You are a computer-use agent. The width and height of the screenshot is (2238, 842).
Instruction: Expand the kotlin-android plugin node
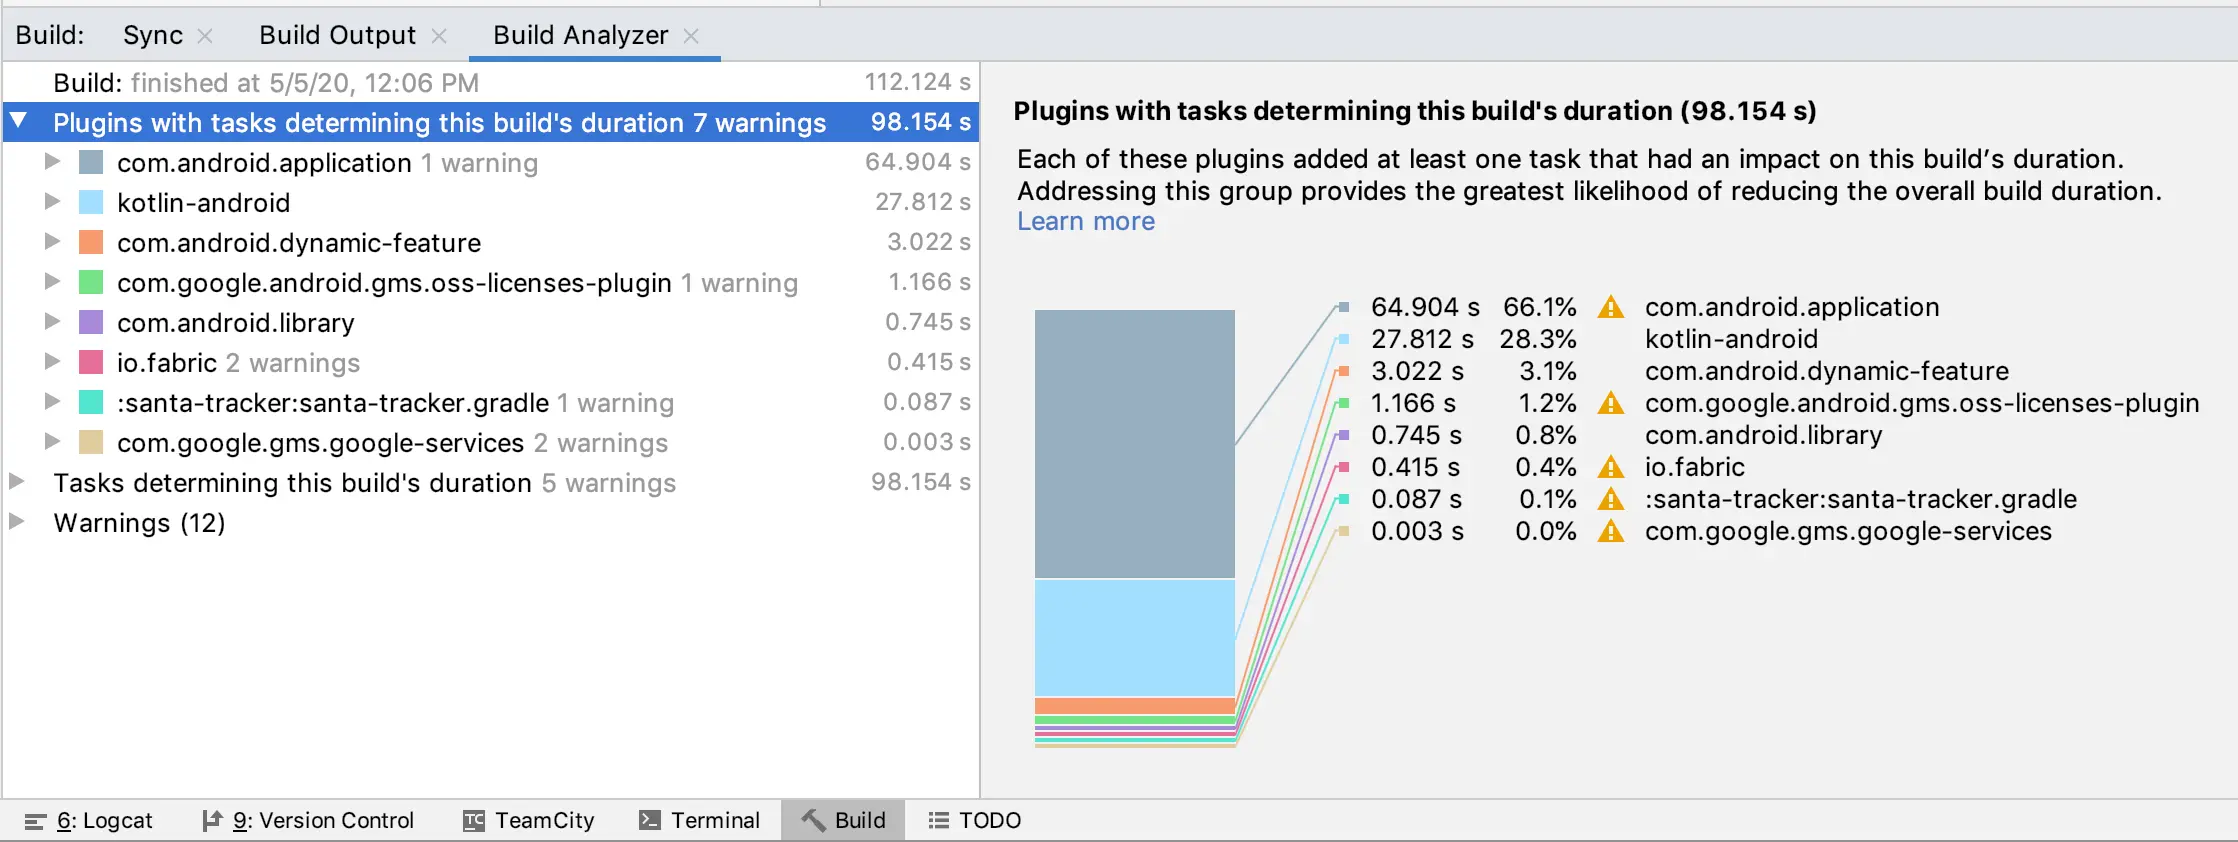pyautogui.click(x=52, y=202)
